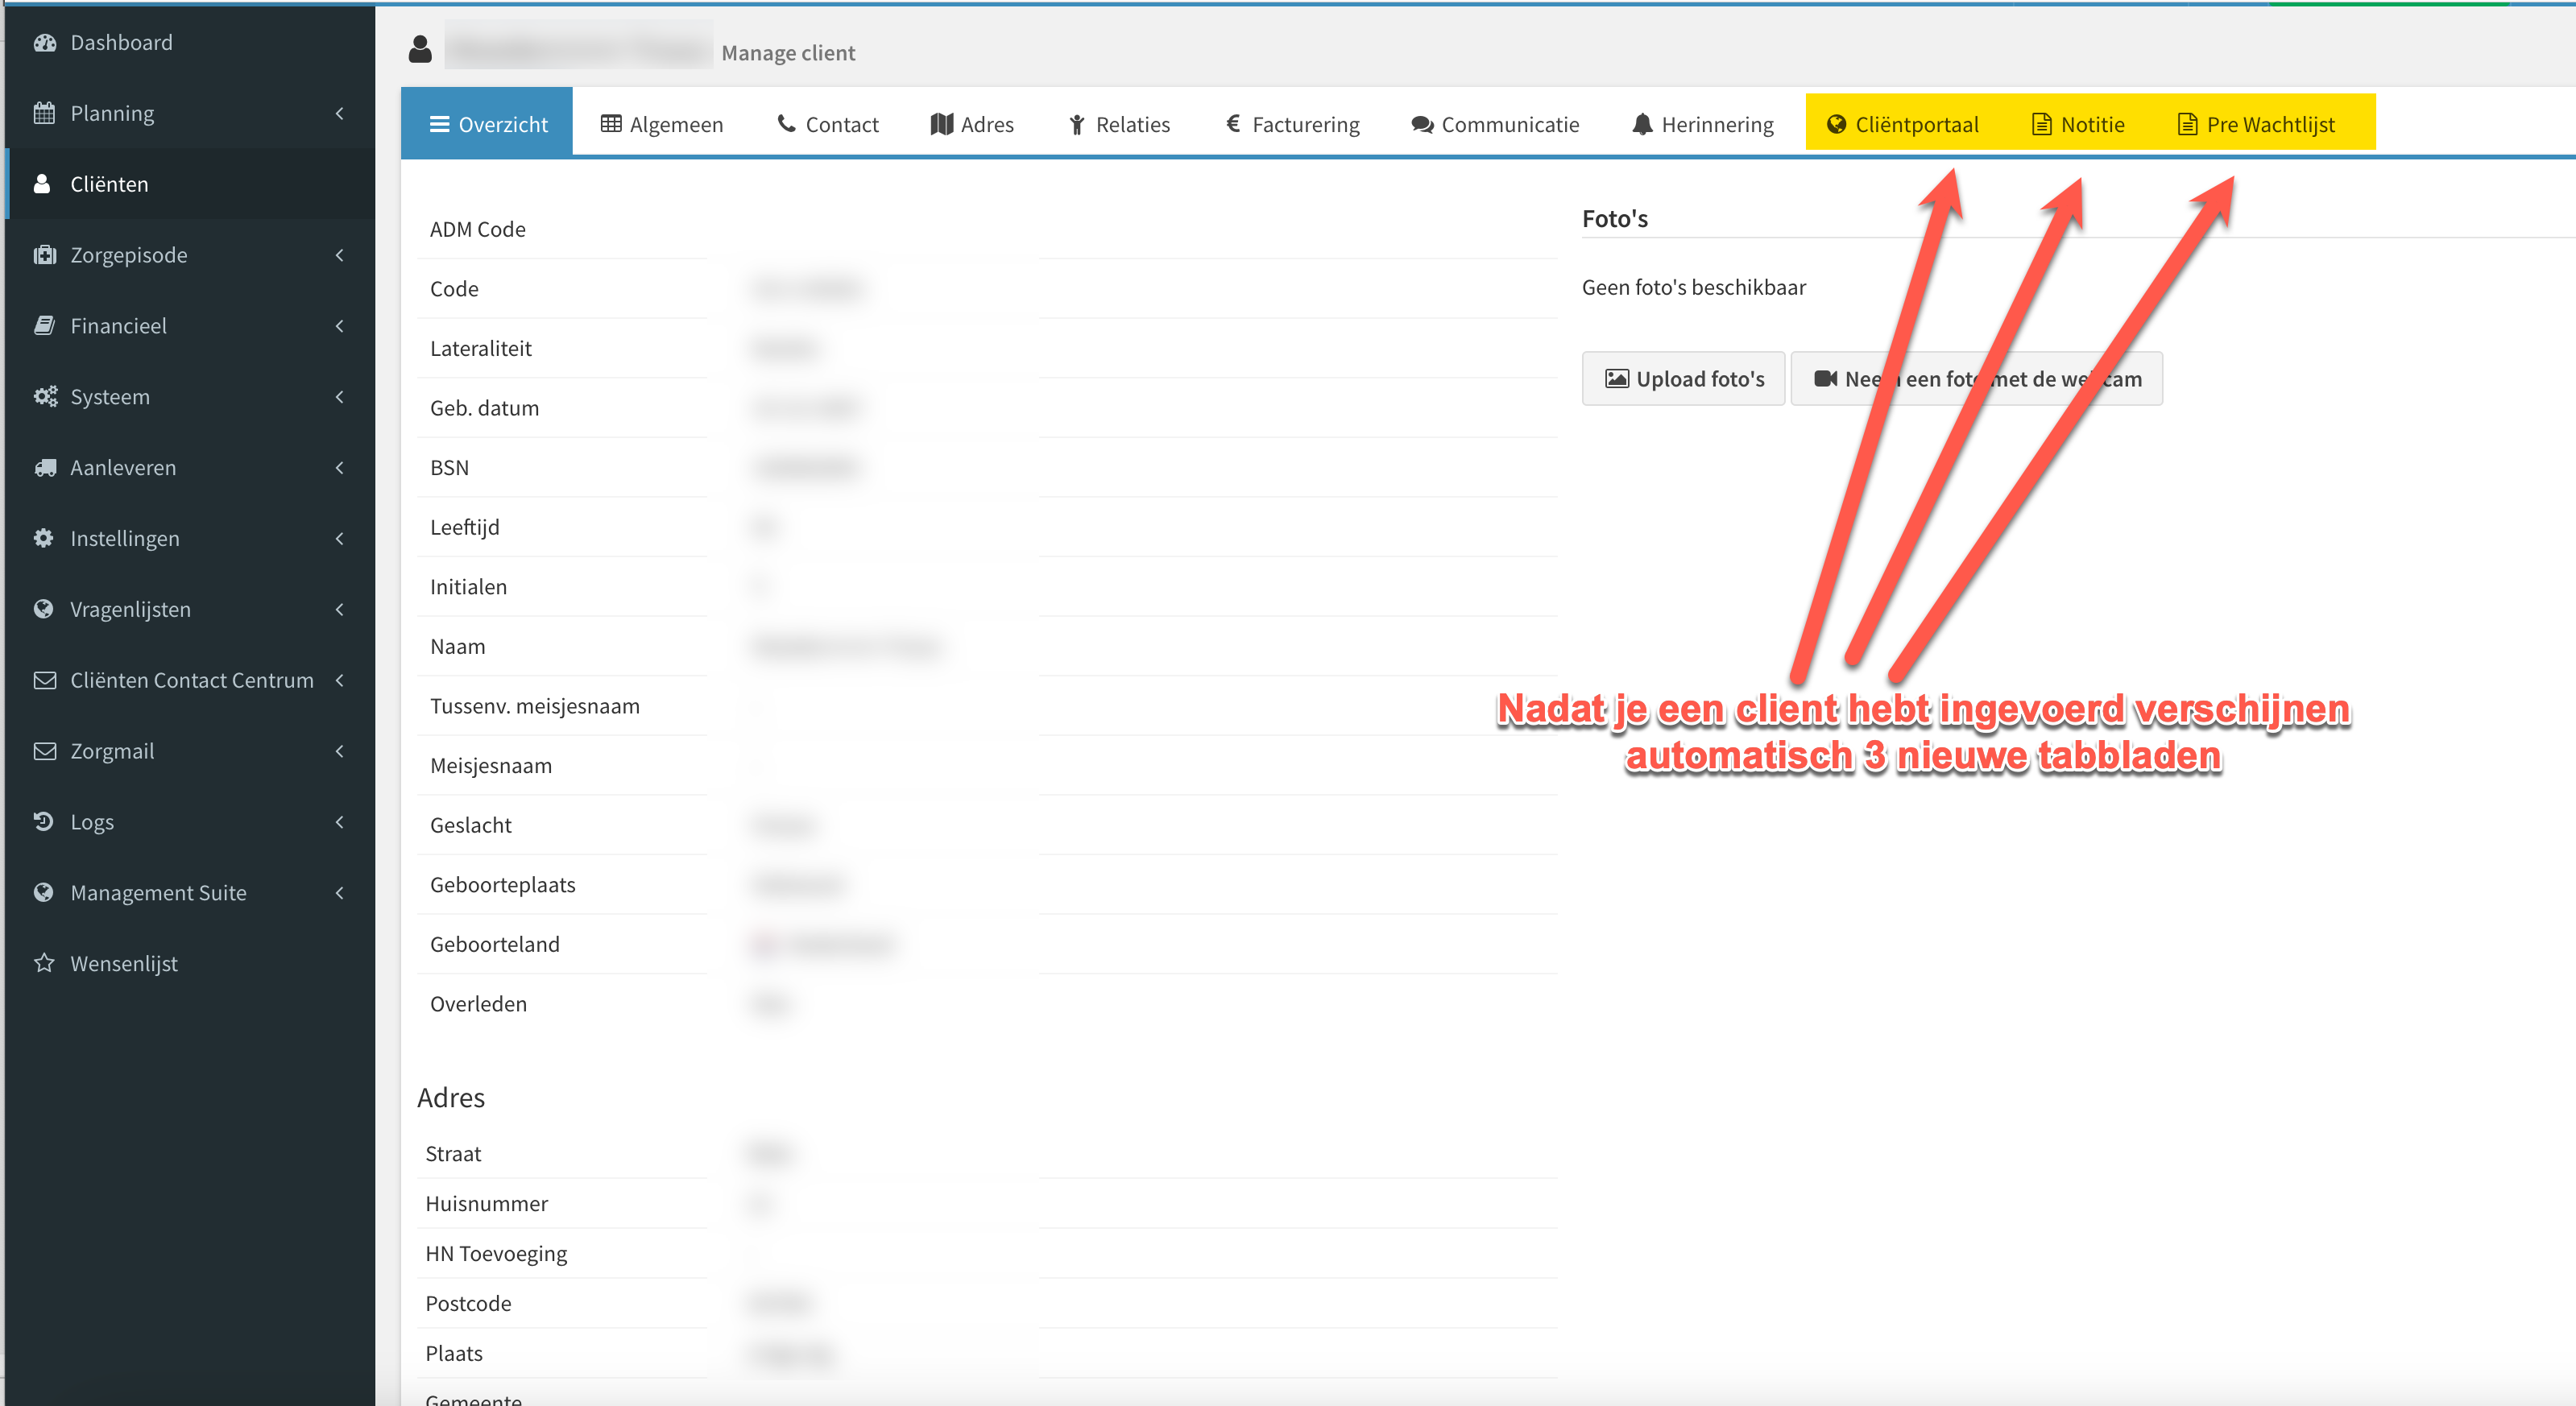The image size is (2576, 1406).
Task: Select the Overzicht tab
Action: [487, 122]
